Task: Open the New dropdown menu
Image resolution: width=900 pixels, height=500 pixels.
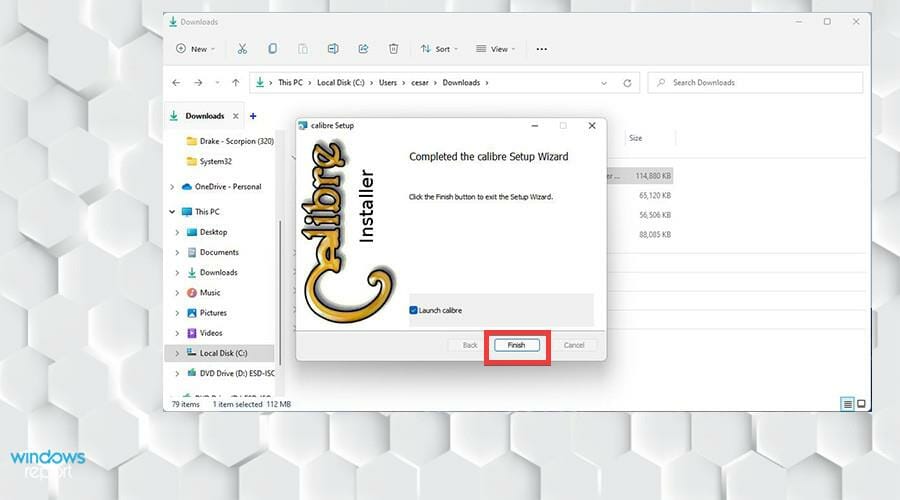Action: coord(195,49)
